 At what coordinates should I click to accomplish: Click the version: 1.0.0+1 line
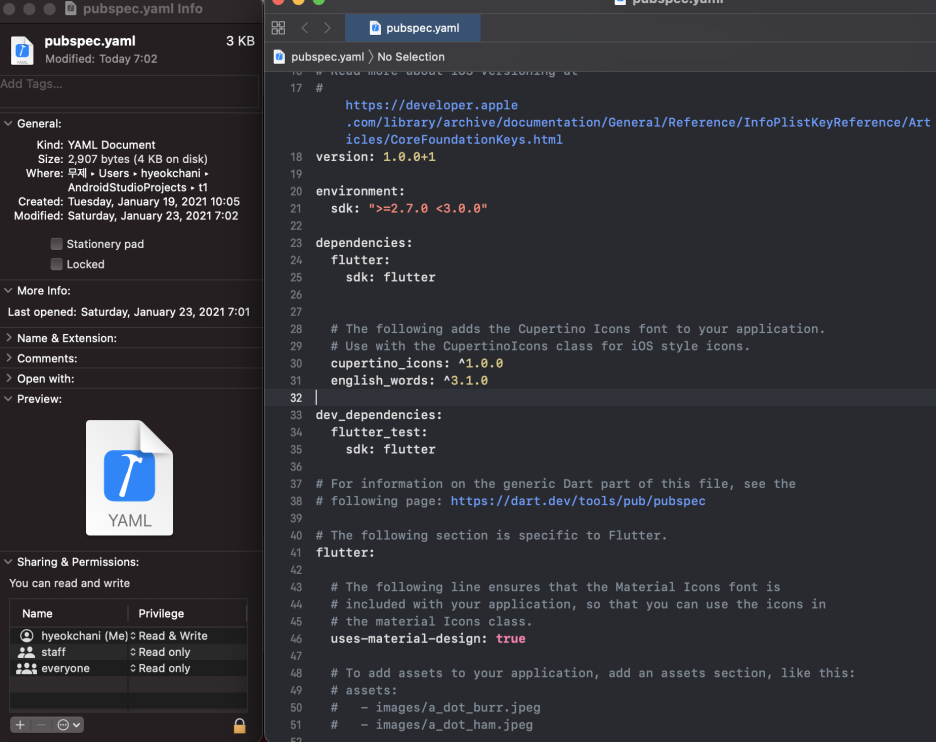(x=375, y=157)
